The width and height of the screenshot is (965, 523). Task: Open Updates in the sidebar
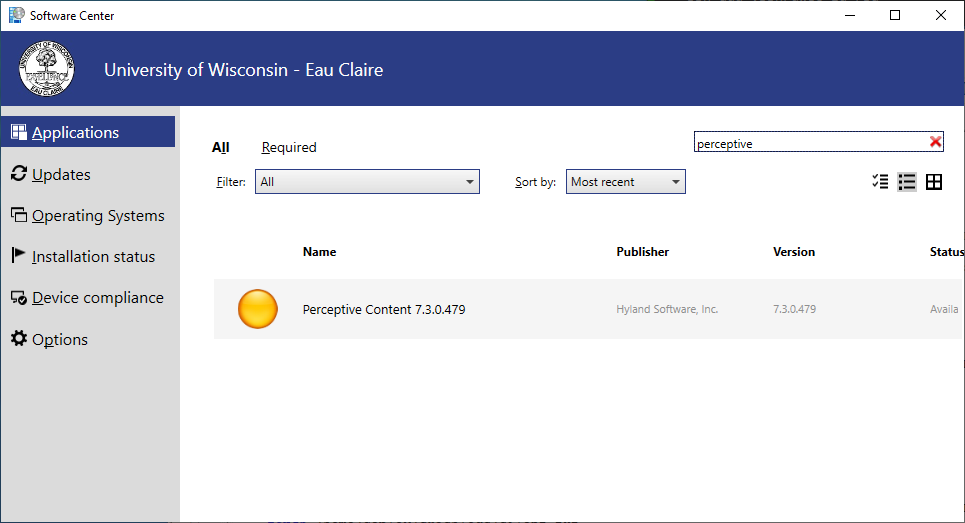pyautogui.click(x=60, y=174)
